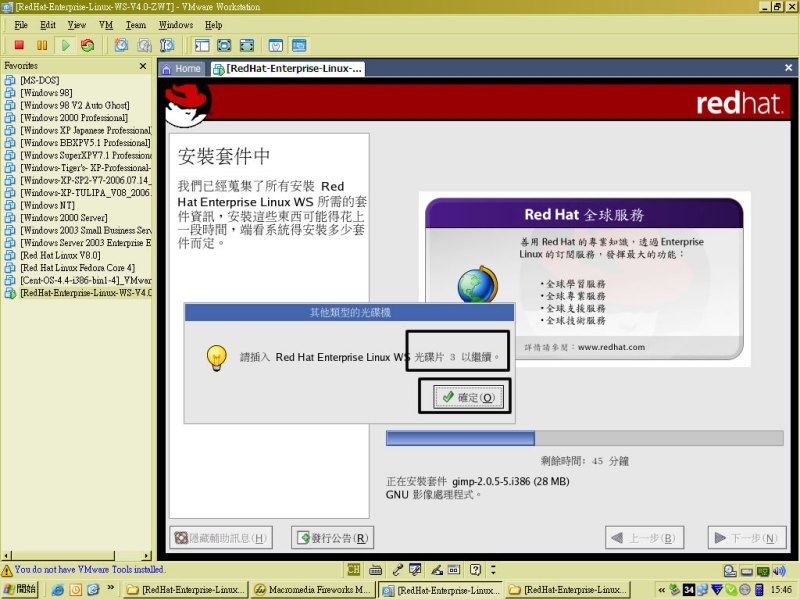
Task: Click the CH language indicator in language bar
Action: 353,569
